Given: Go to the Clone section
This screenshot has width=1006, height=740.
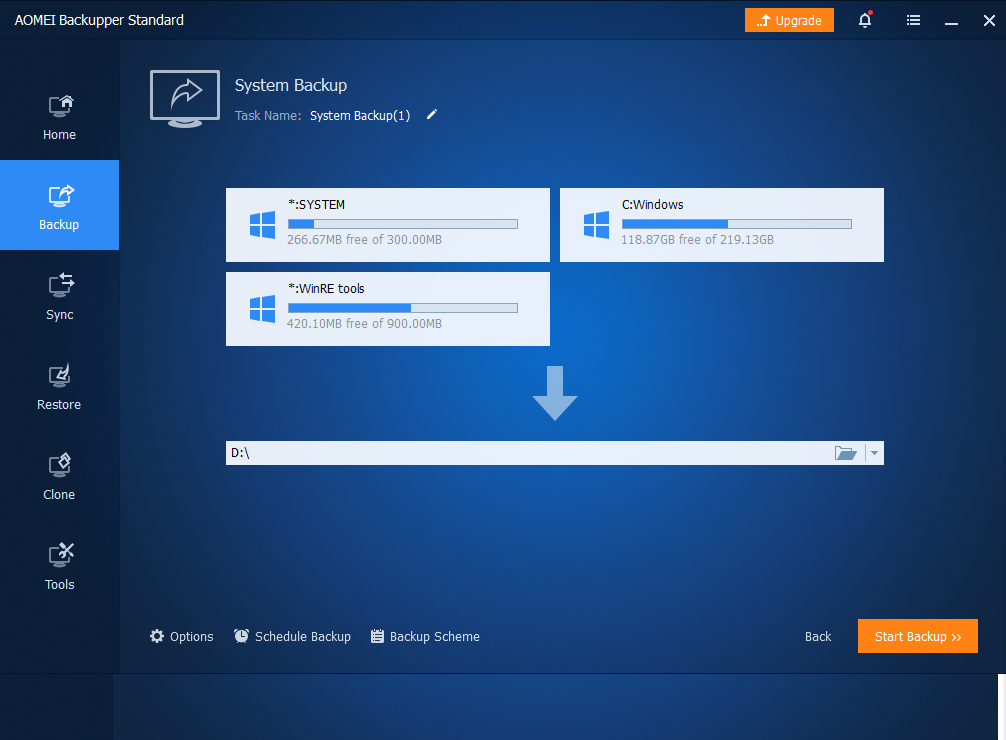Looking at the screenshot, I should click(x=59, y=476).
